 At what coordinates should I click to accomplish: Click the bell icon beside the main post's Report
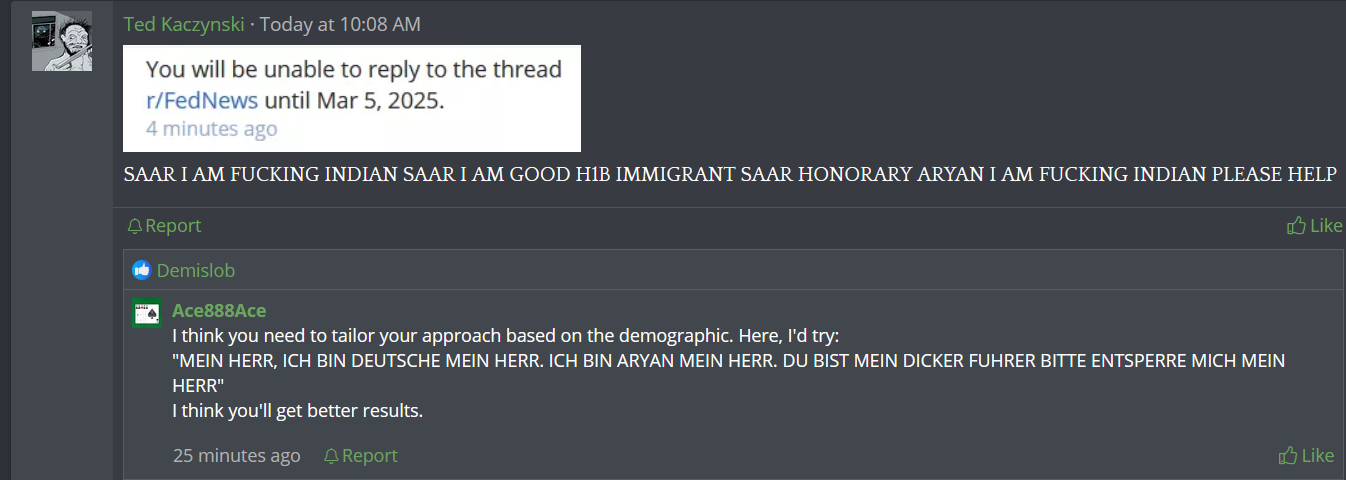[134, 226]
